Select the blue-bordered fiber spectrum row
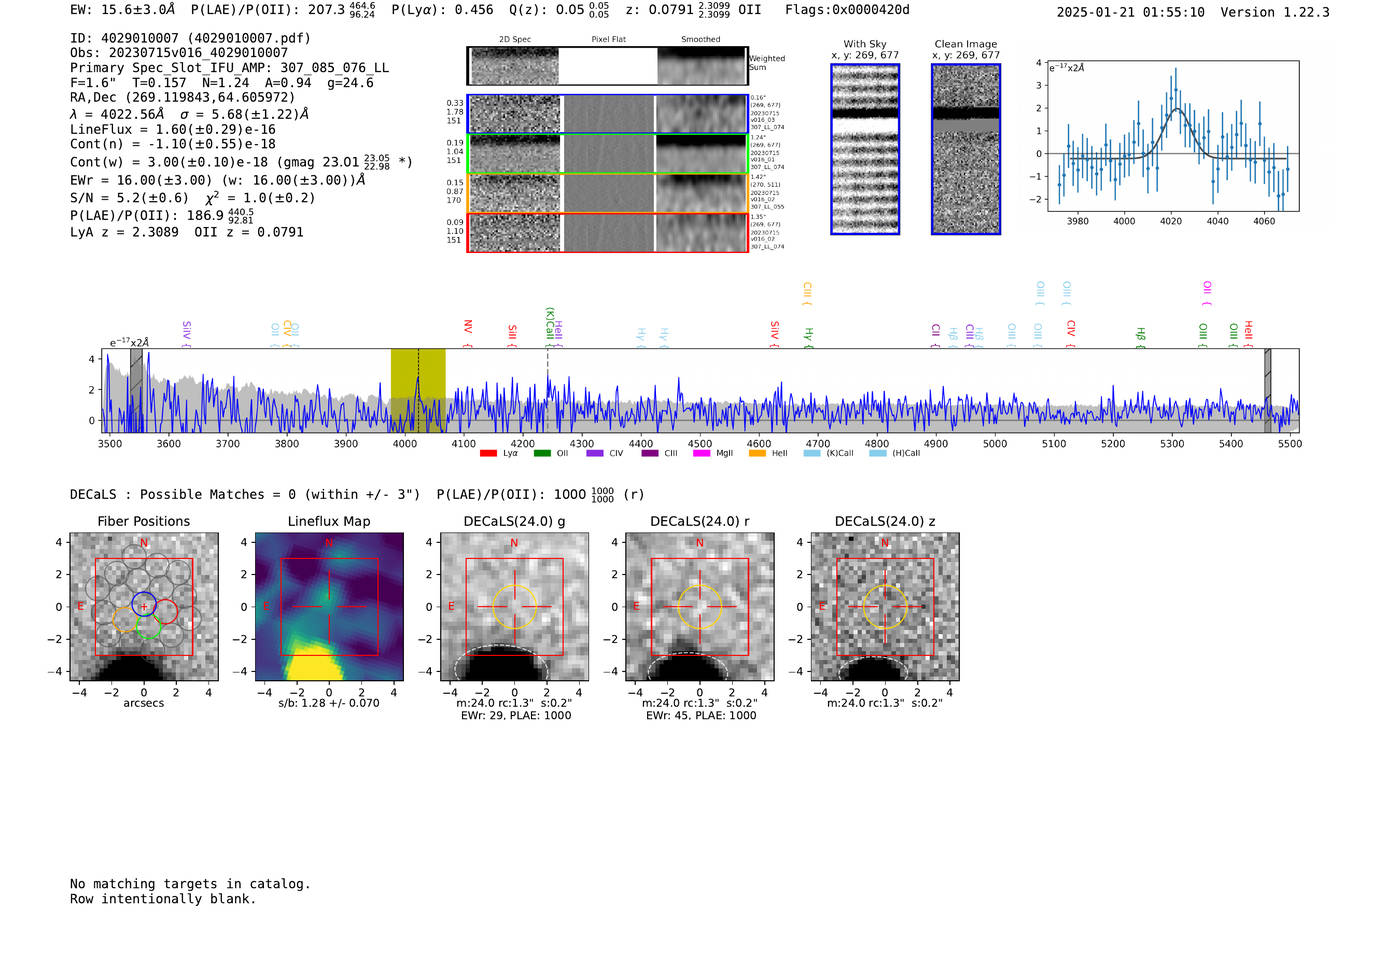 (x=607, y=114)
